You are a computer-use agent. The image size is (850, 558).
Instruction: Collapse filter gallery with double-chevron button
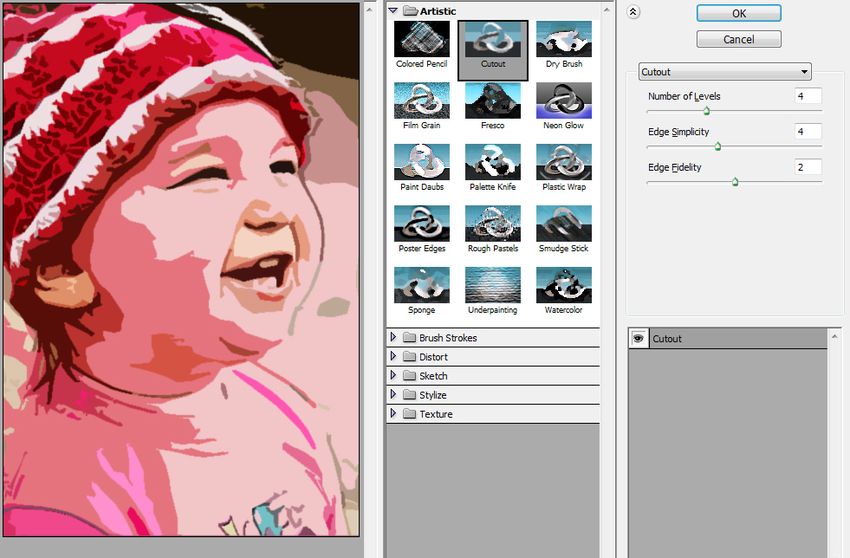[633, 12]
